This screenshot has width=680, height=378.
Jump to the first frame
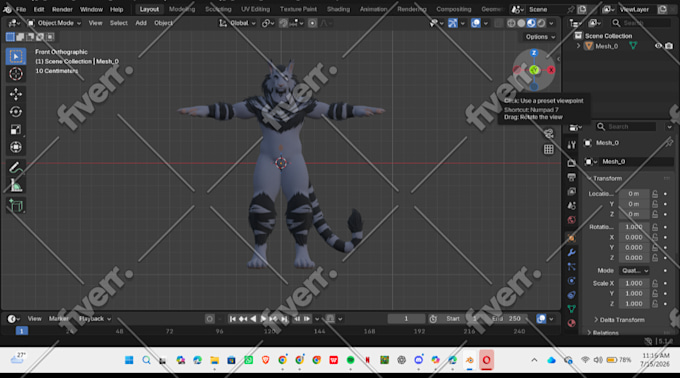[x=232, y=319]
